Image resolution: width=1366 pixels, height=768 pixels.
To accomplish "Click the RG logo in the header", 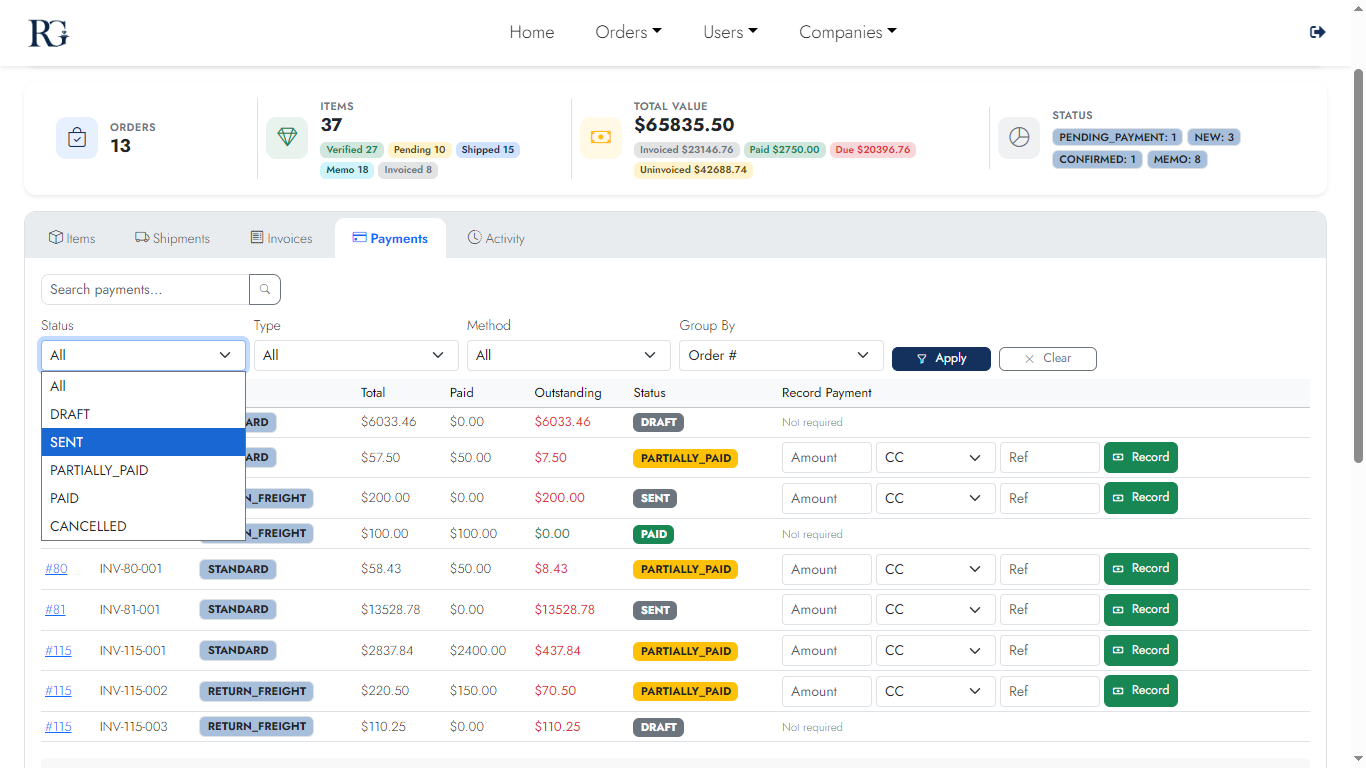I will pos(47,32).
